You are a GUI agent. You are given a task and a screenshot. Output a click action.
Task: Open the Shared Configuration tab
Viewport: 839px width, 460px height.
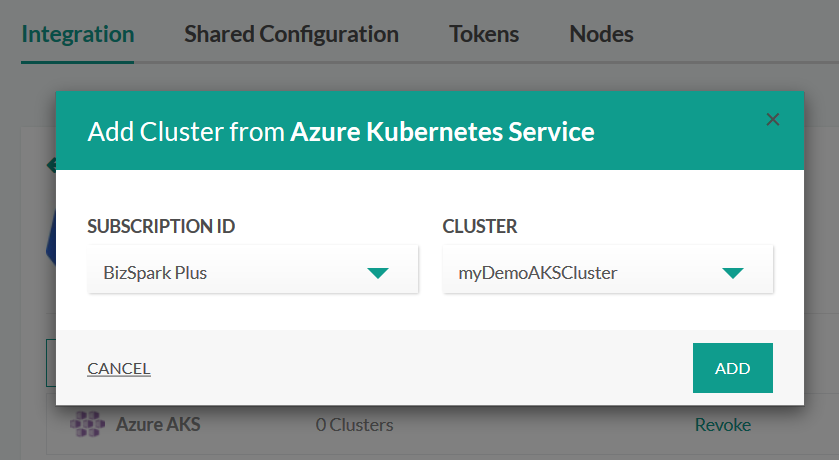click(x=291, y=34)
